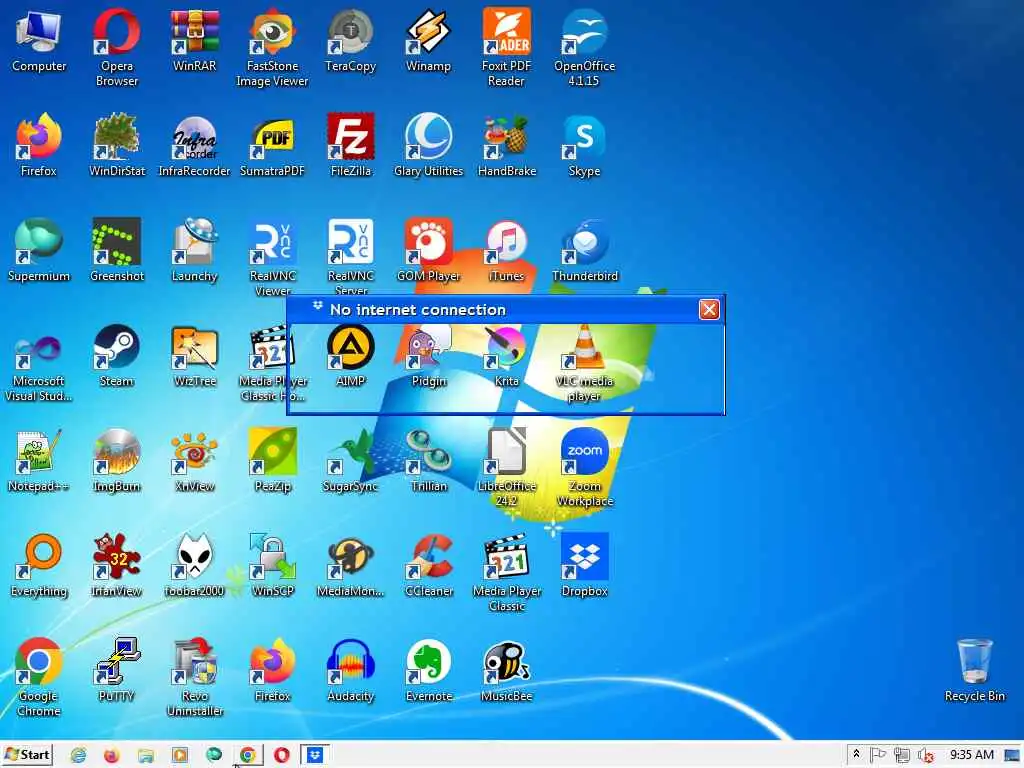Launch Internet Explorer from taskbar
1024x768 pixels.
78,755
